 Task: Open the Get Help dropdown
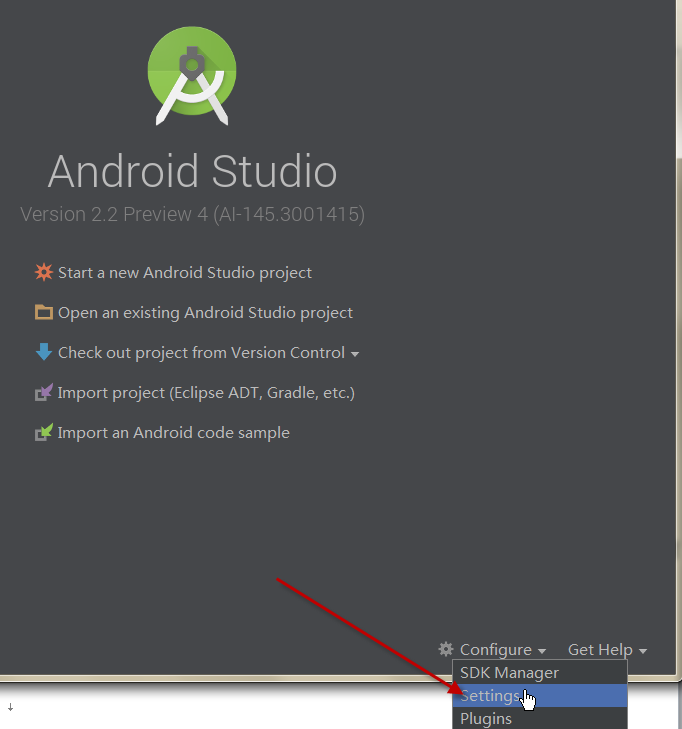(x=607, y=649)
